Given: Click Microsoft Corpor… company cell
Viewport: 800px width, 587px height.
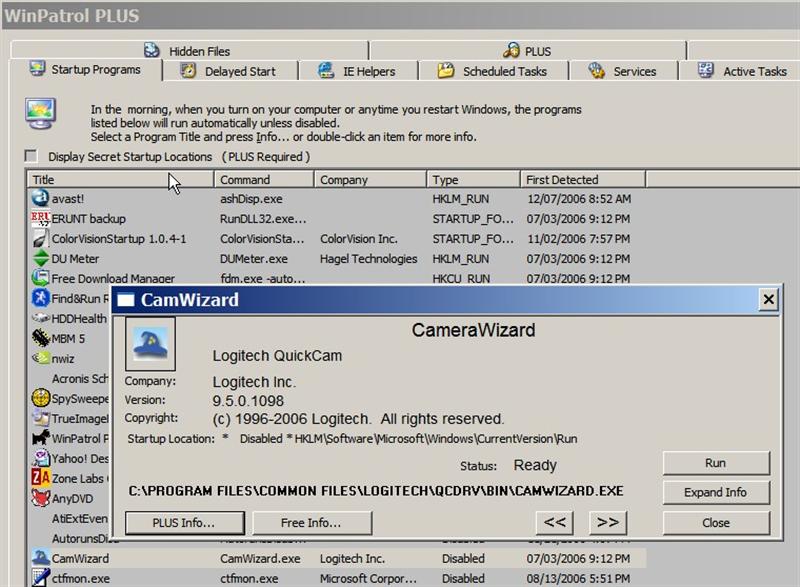Looking at the screenshot, I should click(368, 578).
